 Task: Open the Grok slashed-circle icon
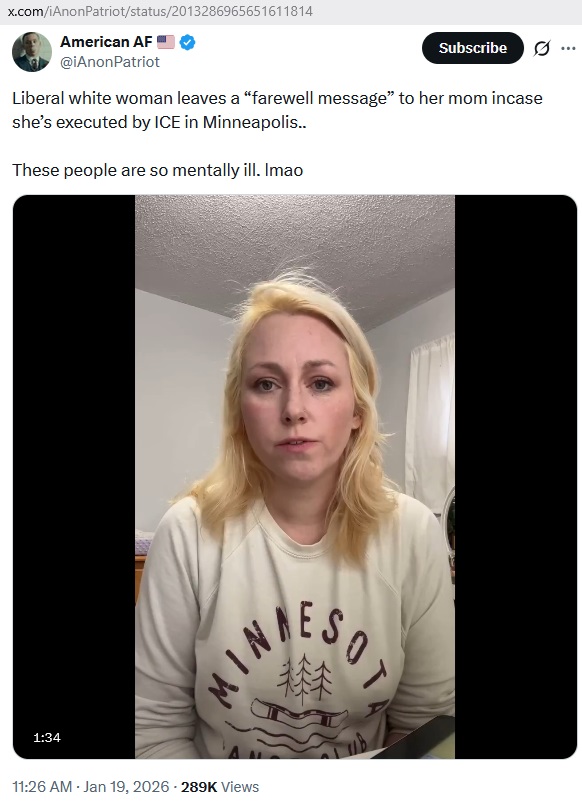pyautogui.click(x=542, y=48)
